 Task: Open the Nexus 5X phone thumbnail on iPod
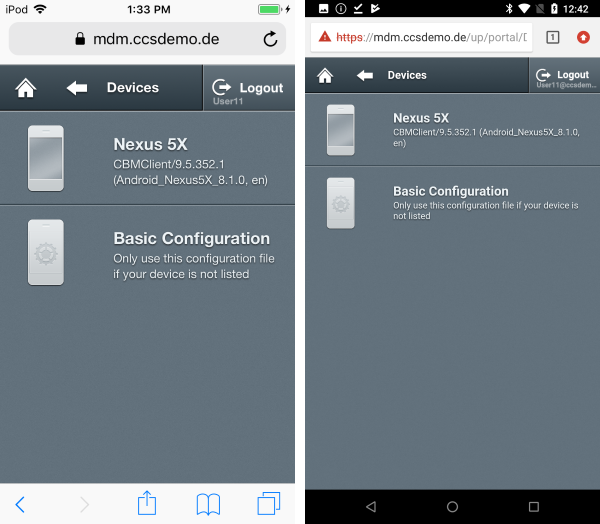coord(46,158)
